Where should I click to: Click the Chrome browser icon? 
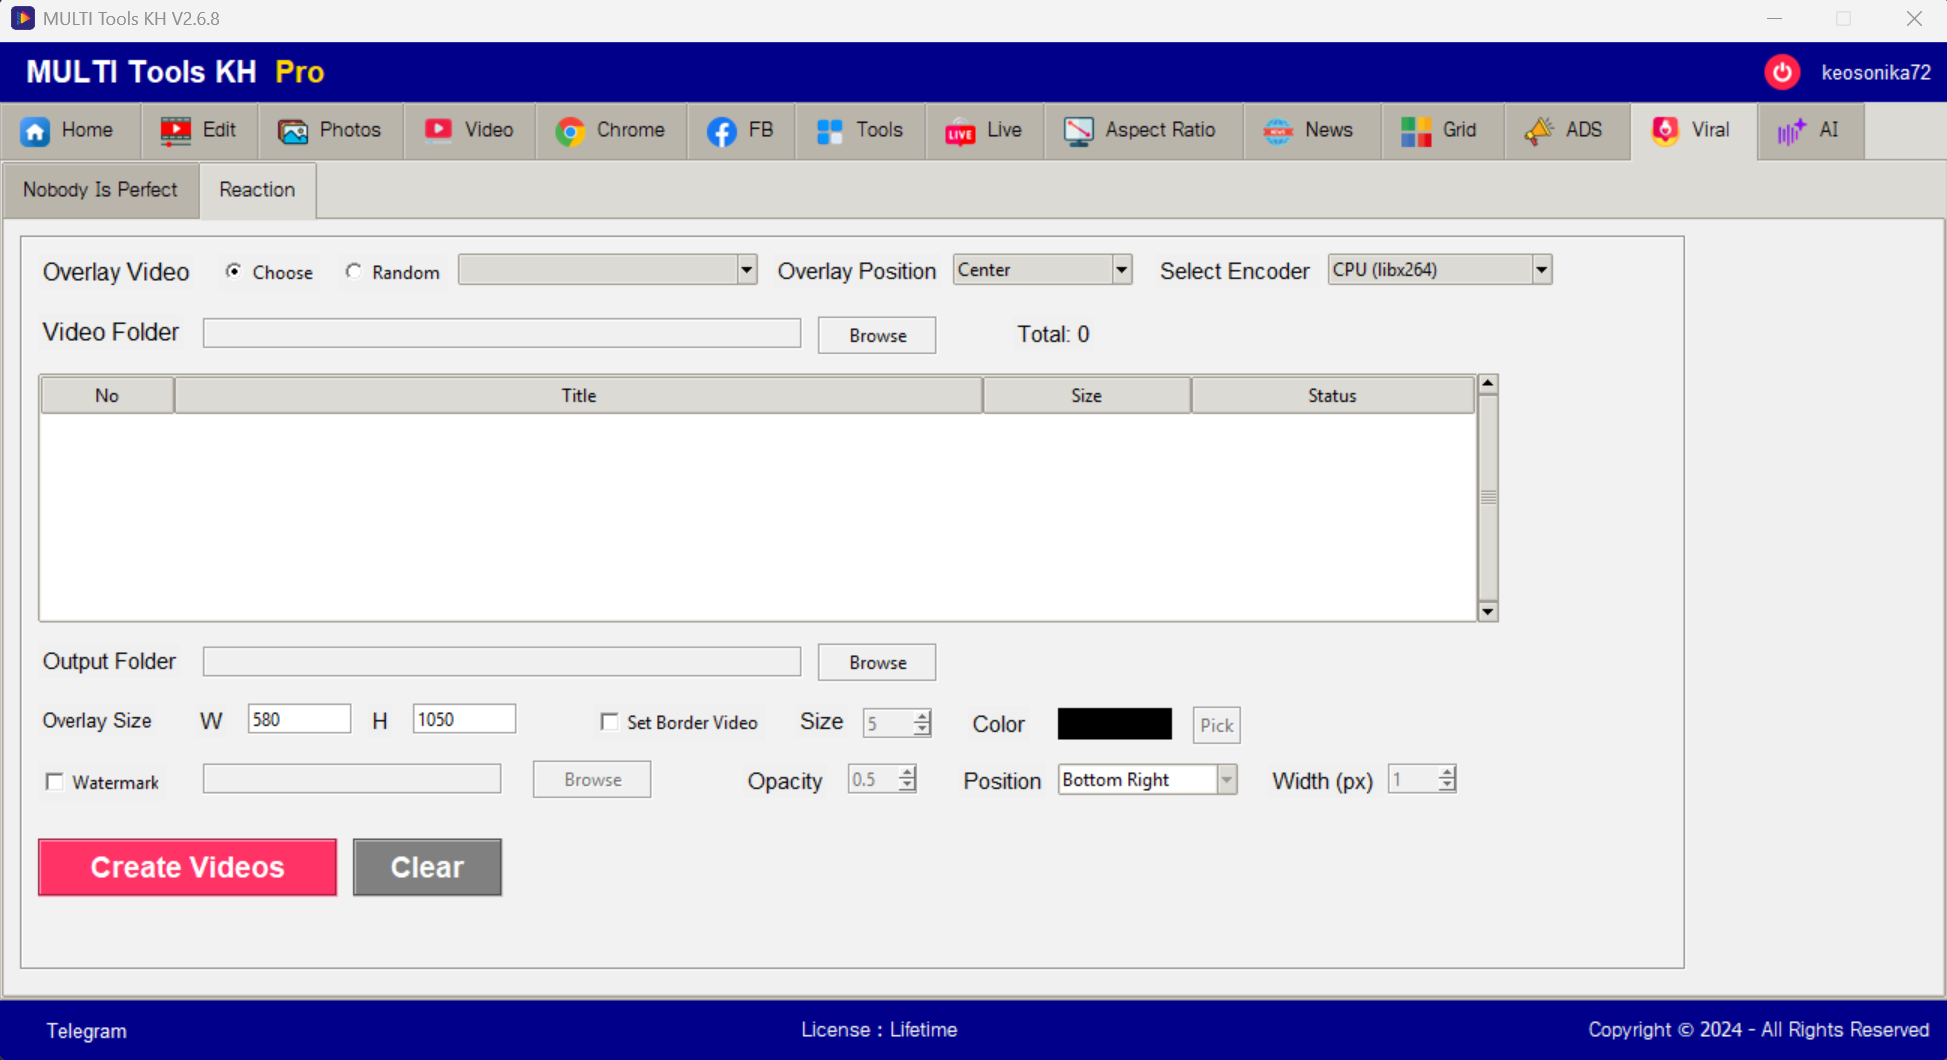tap(570, 131)
